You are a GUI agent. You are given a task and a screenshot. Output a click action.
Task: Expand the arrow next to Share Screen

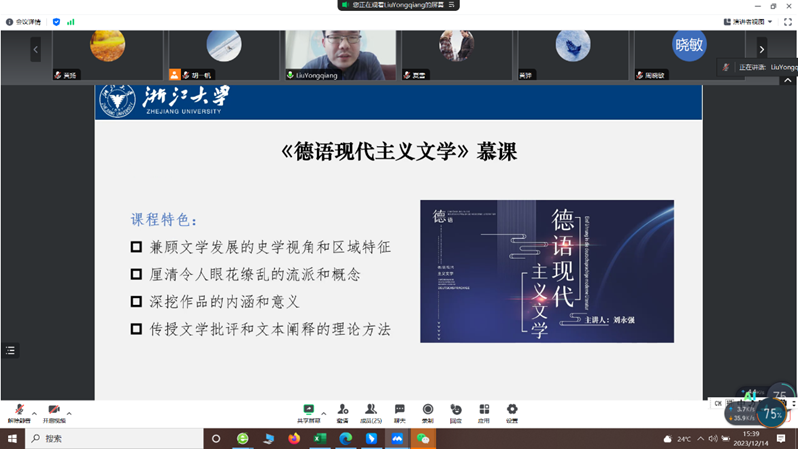(x=324, y=411)
